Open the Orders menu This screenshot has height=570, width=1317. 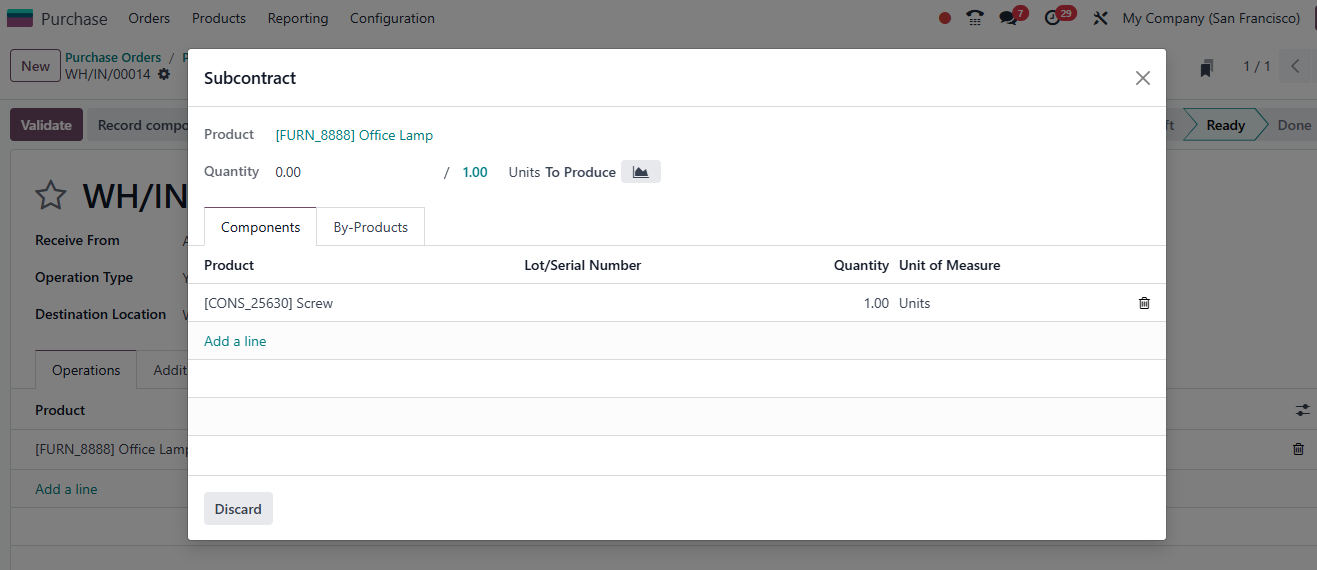[x=149, y=18]
